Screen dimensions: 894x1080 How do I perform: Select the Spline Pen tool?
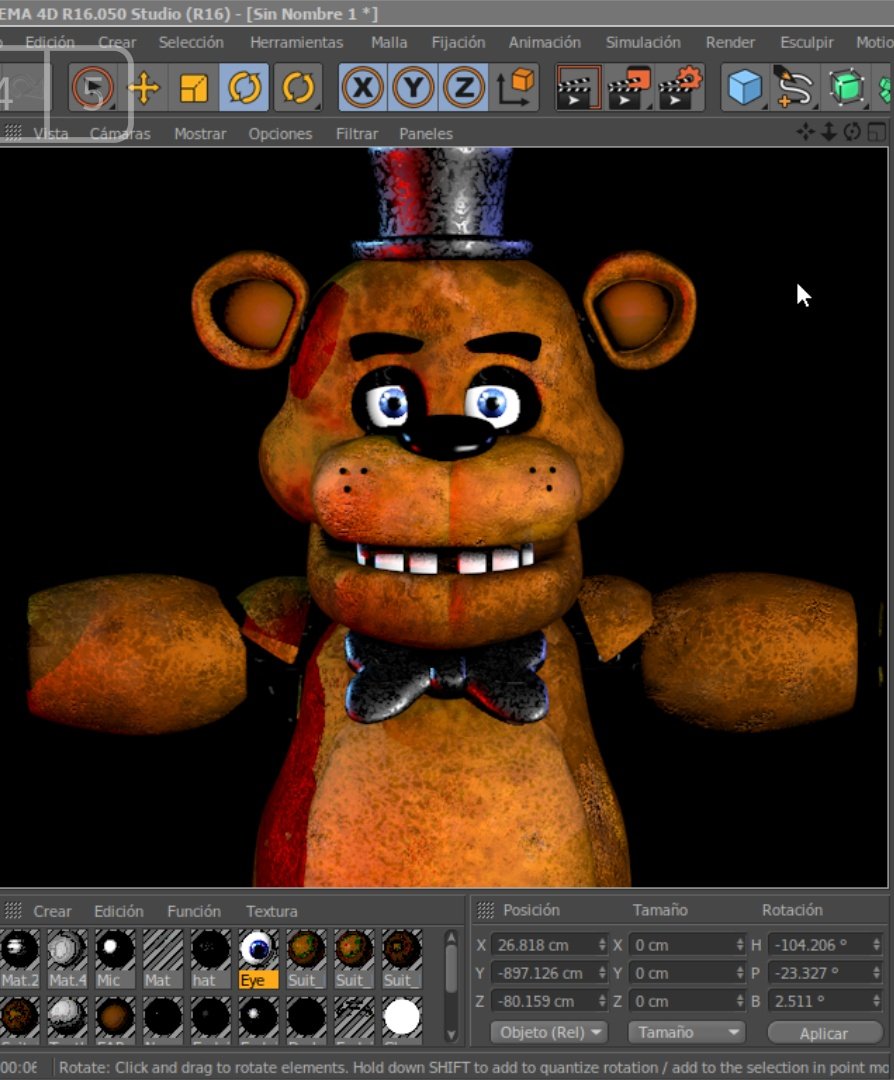tap(795, 88)
